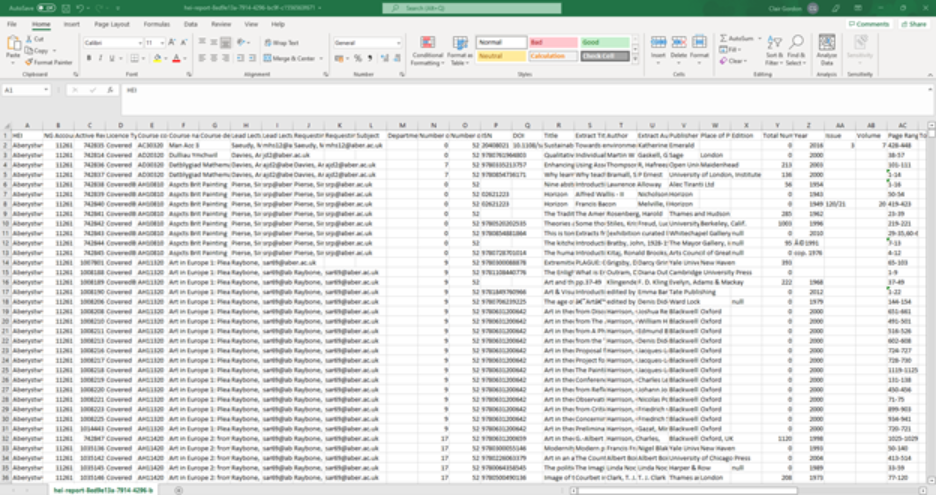Copy the selection
The image size is (936, 495).
37,51
